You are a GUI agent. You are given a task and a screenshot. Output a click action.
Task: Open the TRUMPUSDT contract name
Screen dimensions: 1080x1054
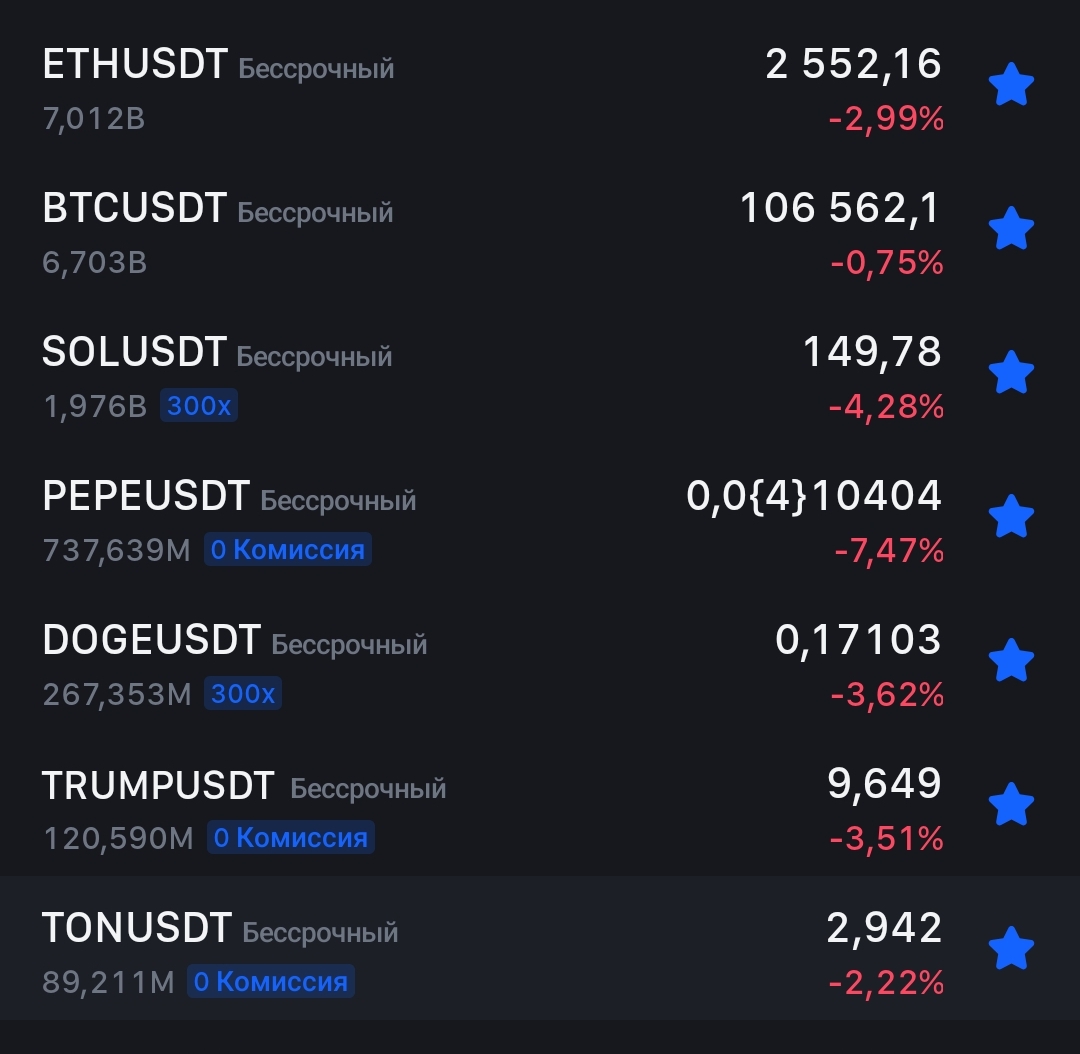click(x=158, y=785)
